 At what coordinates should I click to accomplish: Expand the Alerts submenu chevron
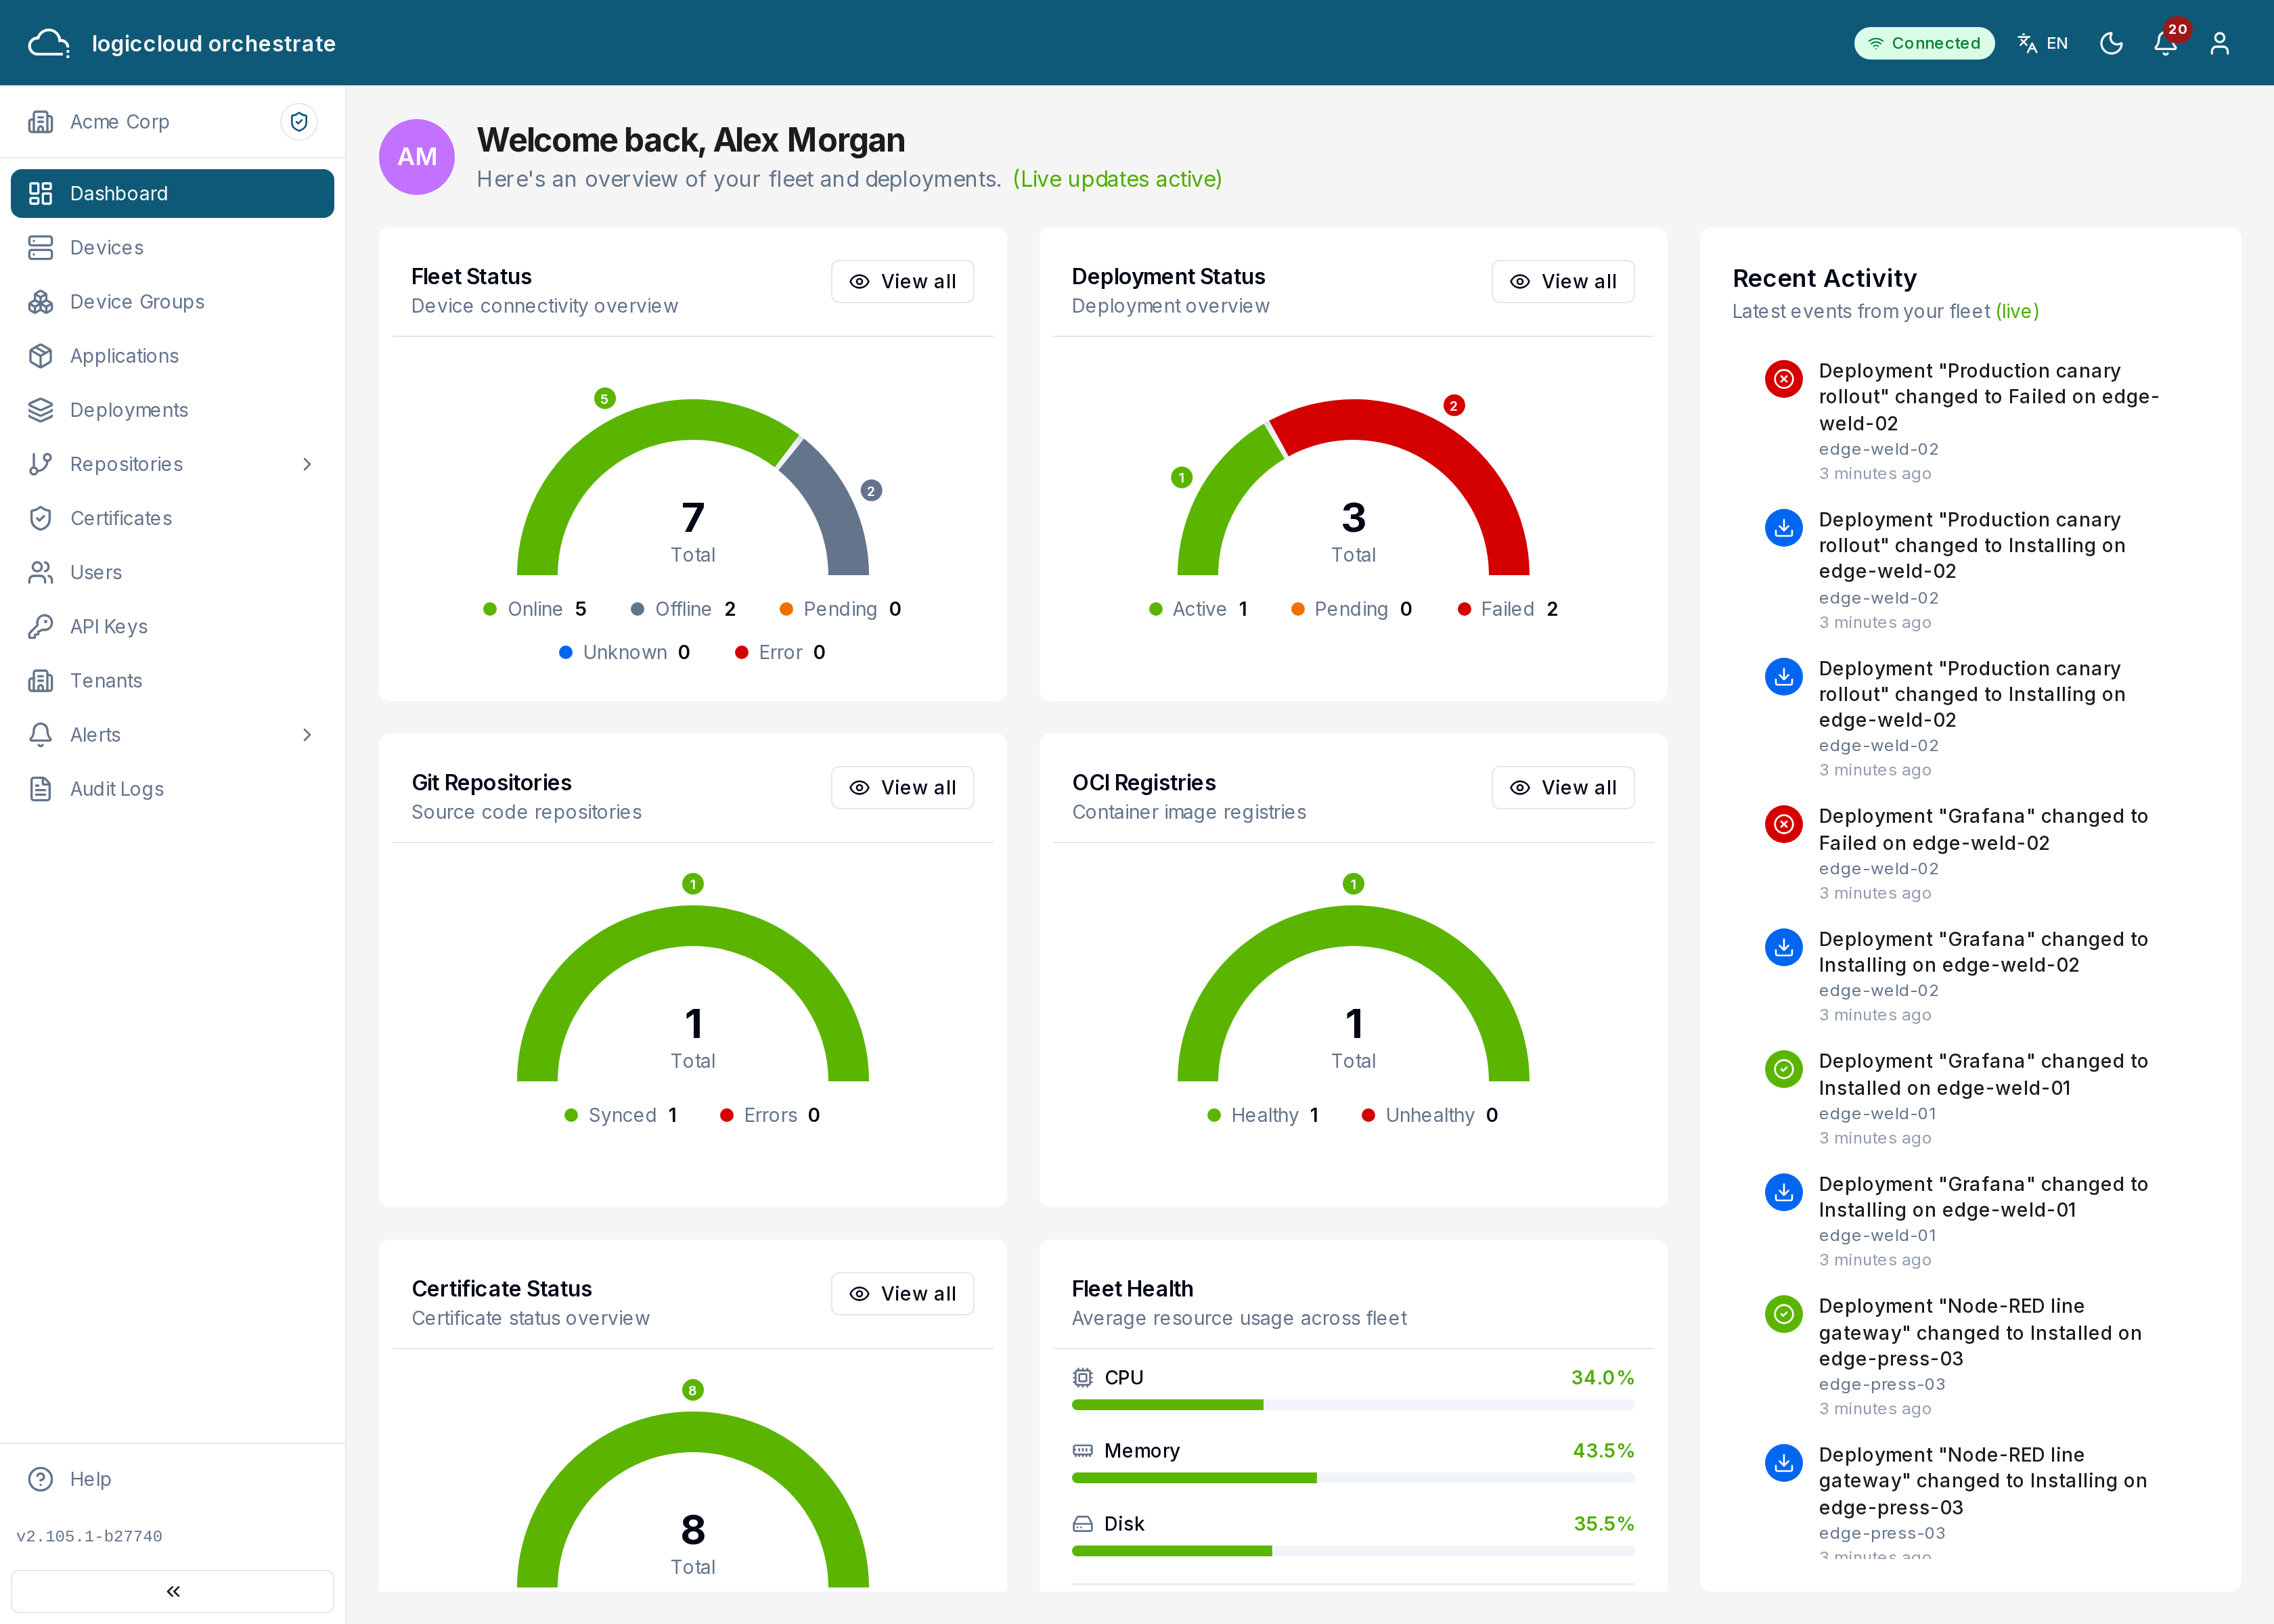[x=307, y=735]
